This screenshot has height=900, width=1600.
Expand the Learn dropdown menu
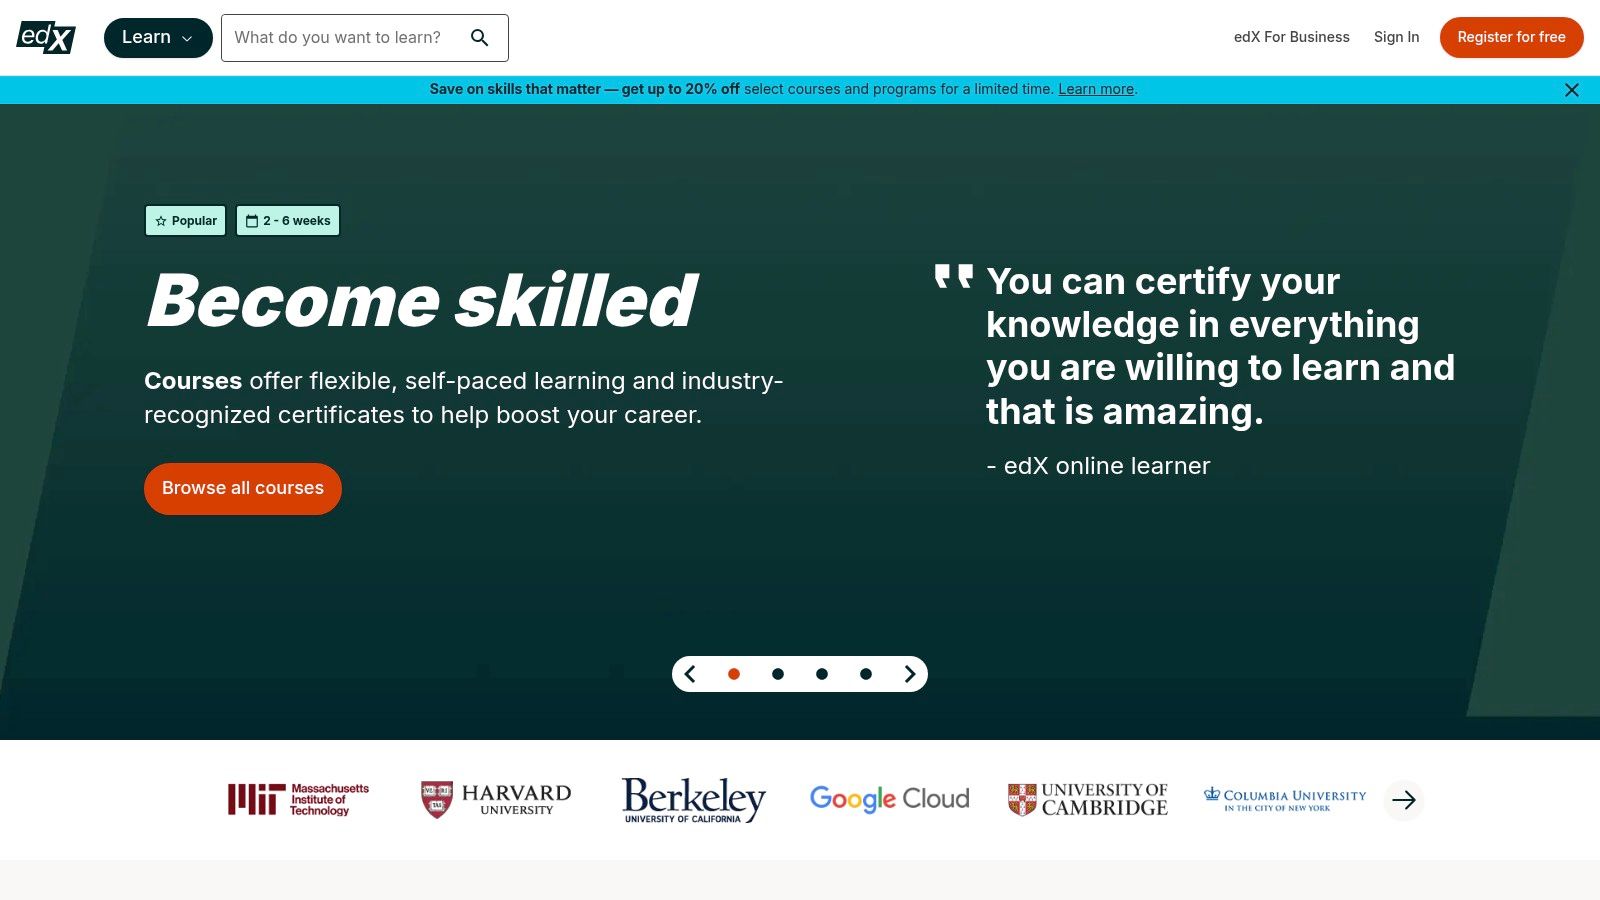(x=158, y=38)
